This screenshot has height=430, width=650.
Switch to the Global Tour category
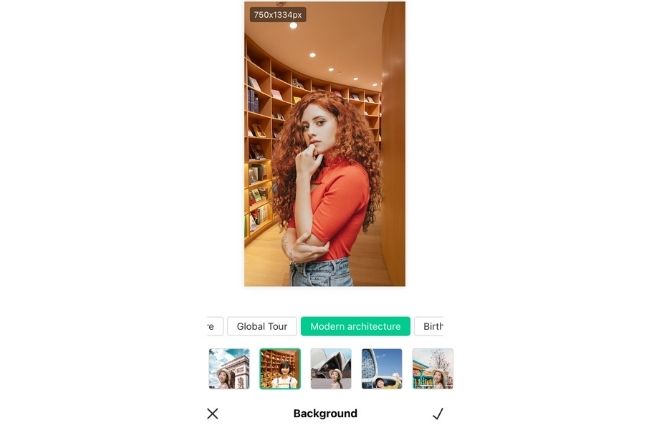pyautogui.click(x=262, y=326)
